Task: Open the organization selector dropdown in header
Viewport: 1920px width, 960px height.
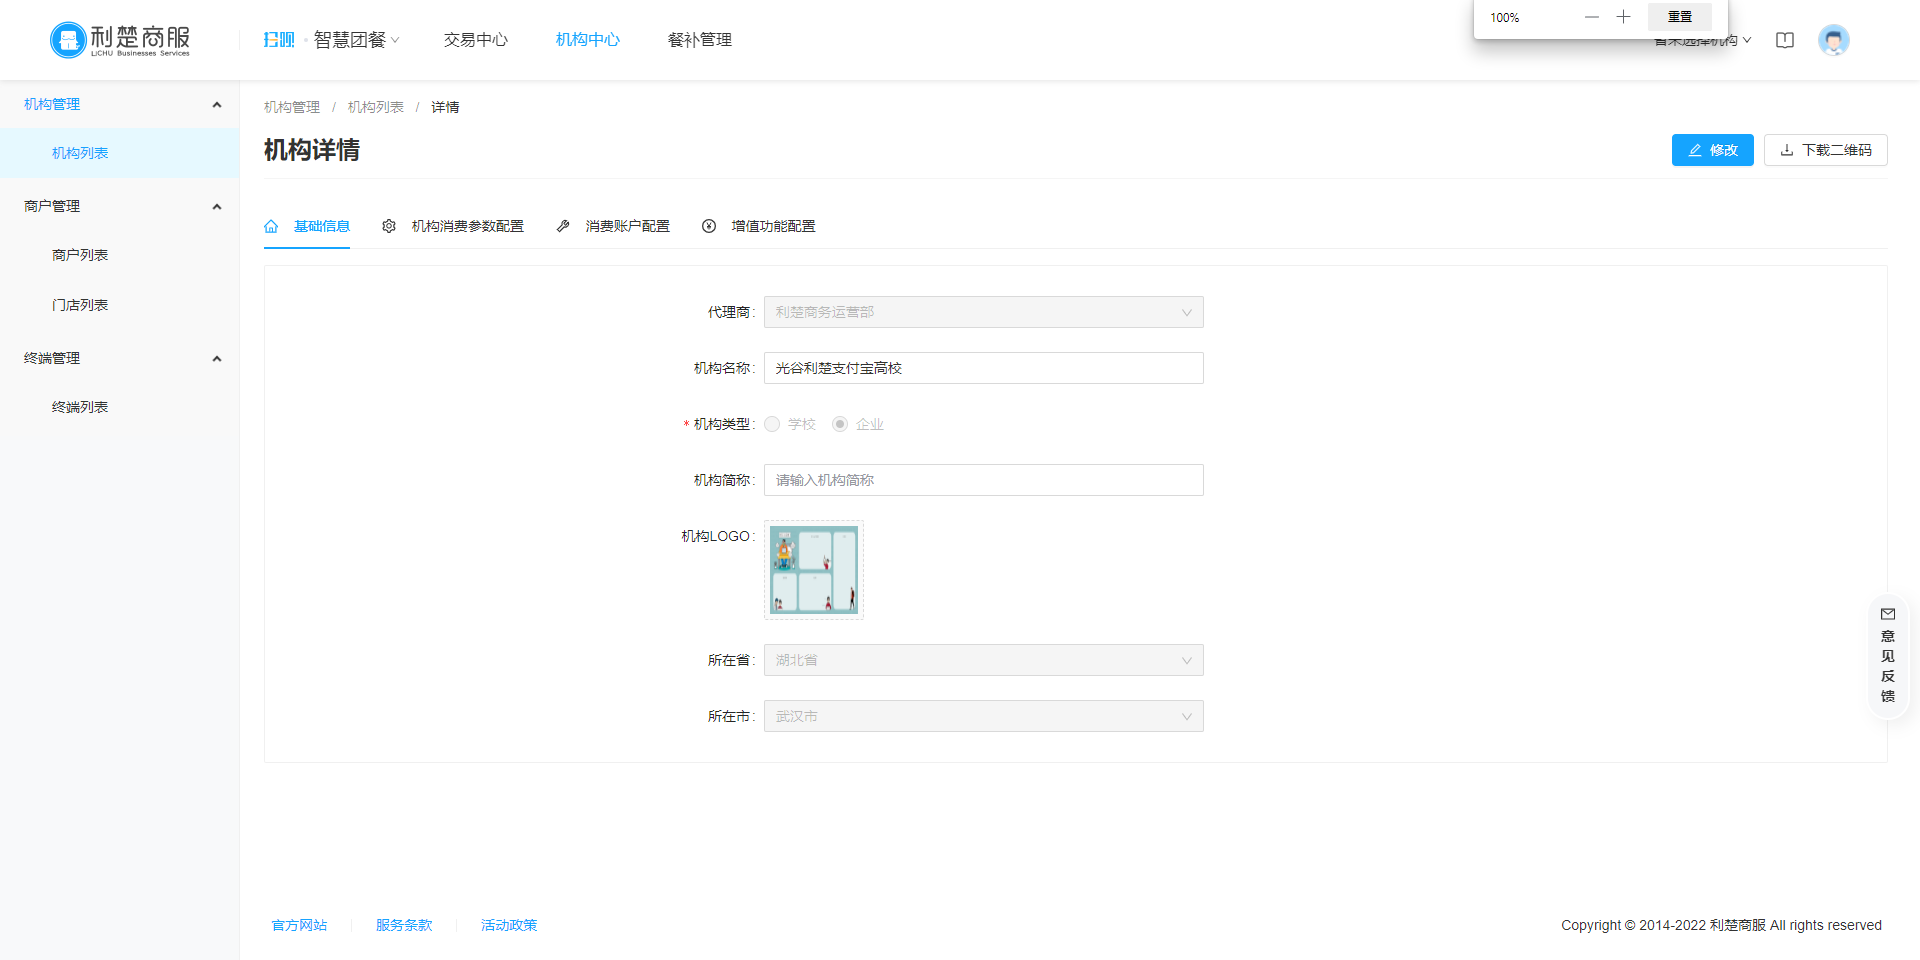Action: 1703,41
